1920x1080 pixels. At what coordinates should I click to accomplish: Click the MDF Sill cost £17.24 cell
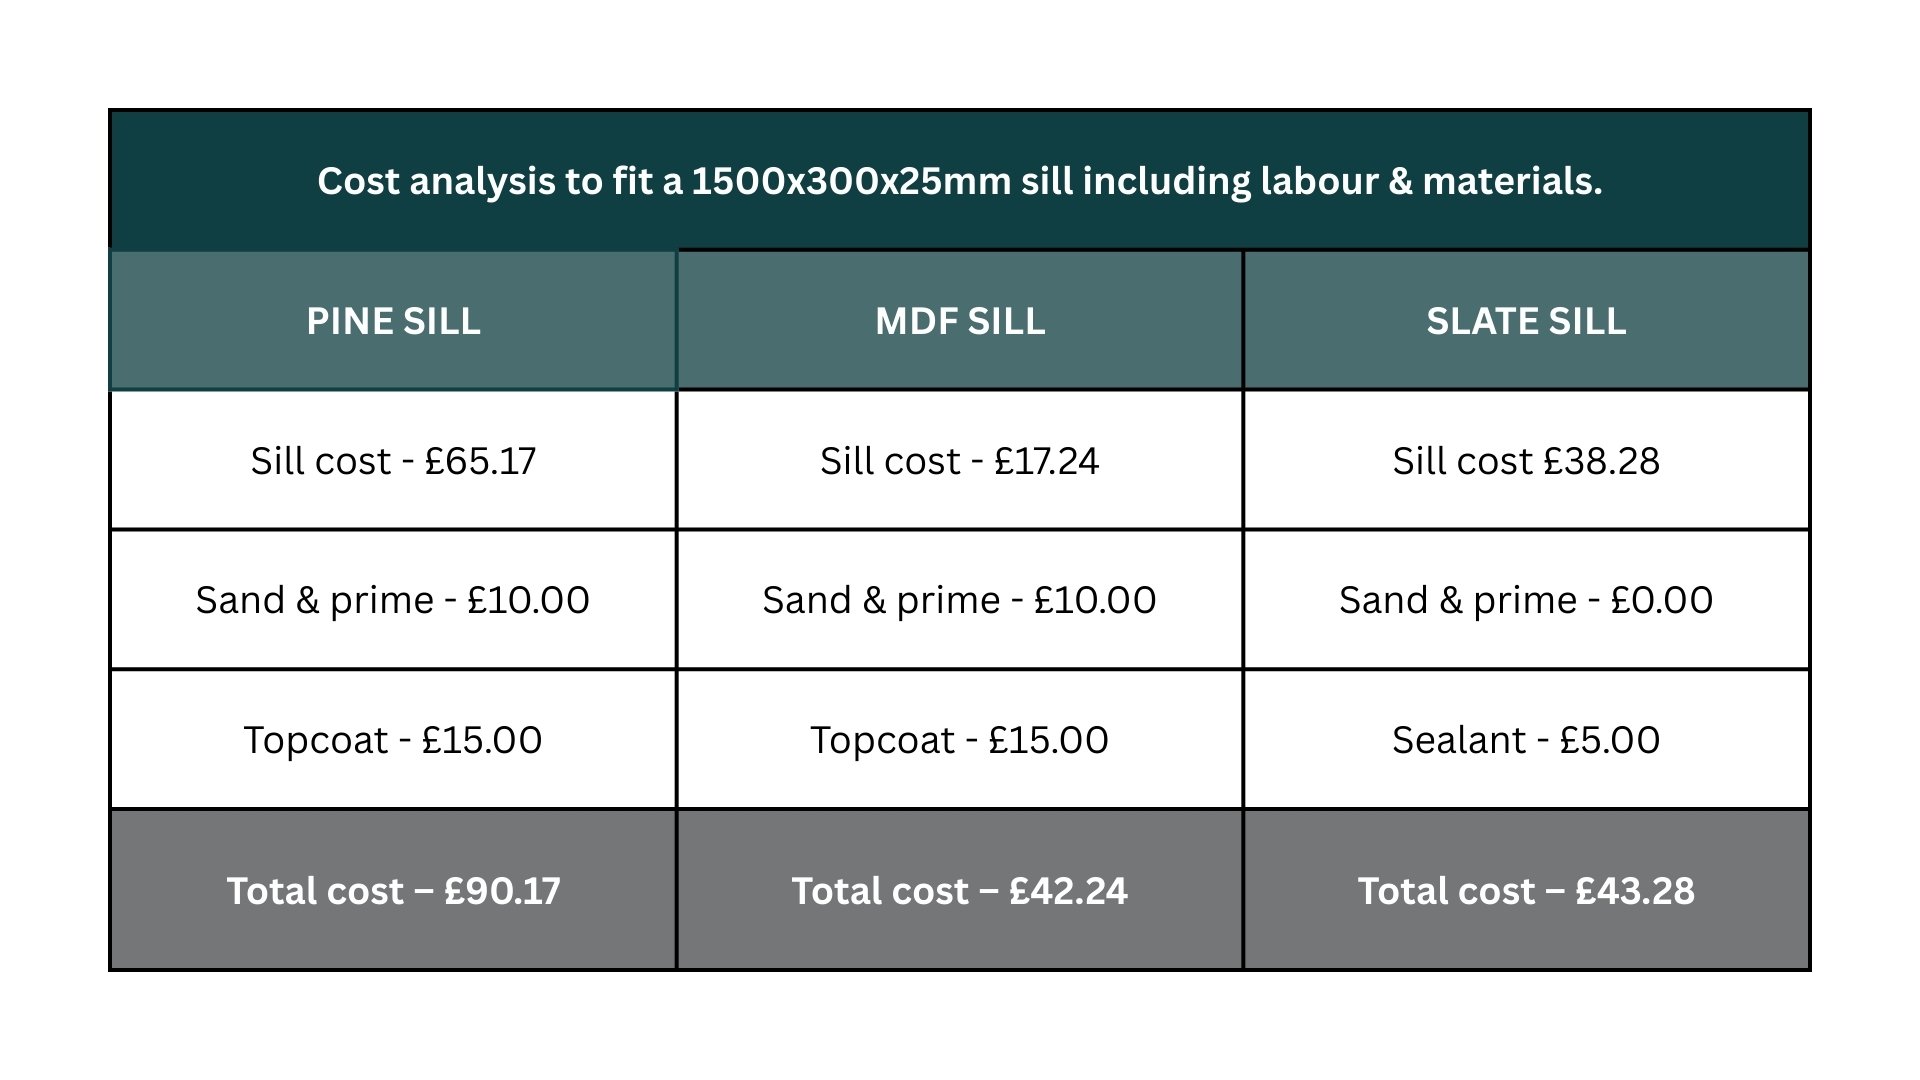(960, 460)
